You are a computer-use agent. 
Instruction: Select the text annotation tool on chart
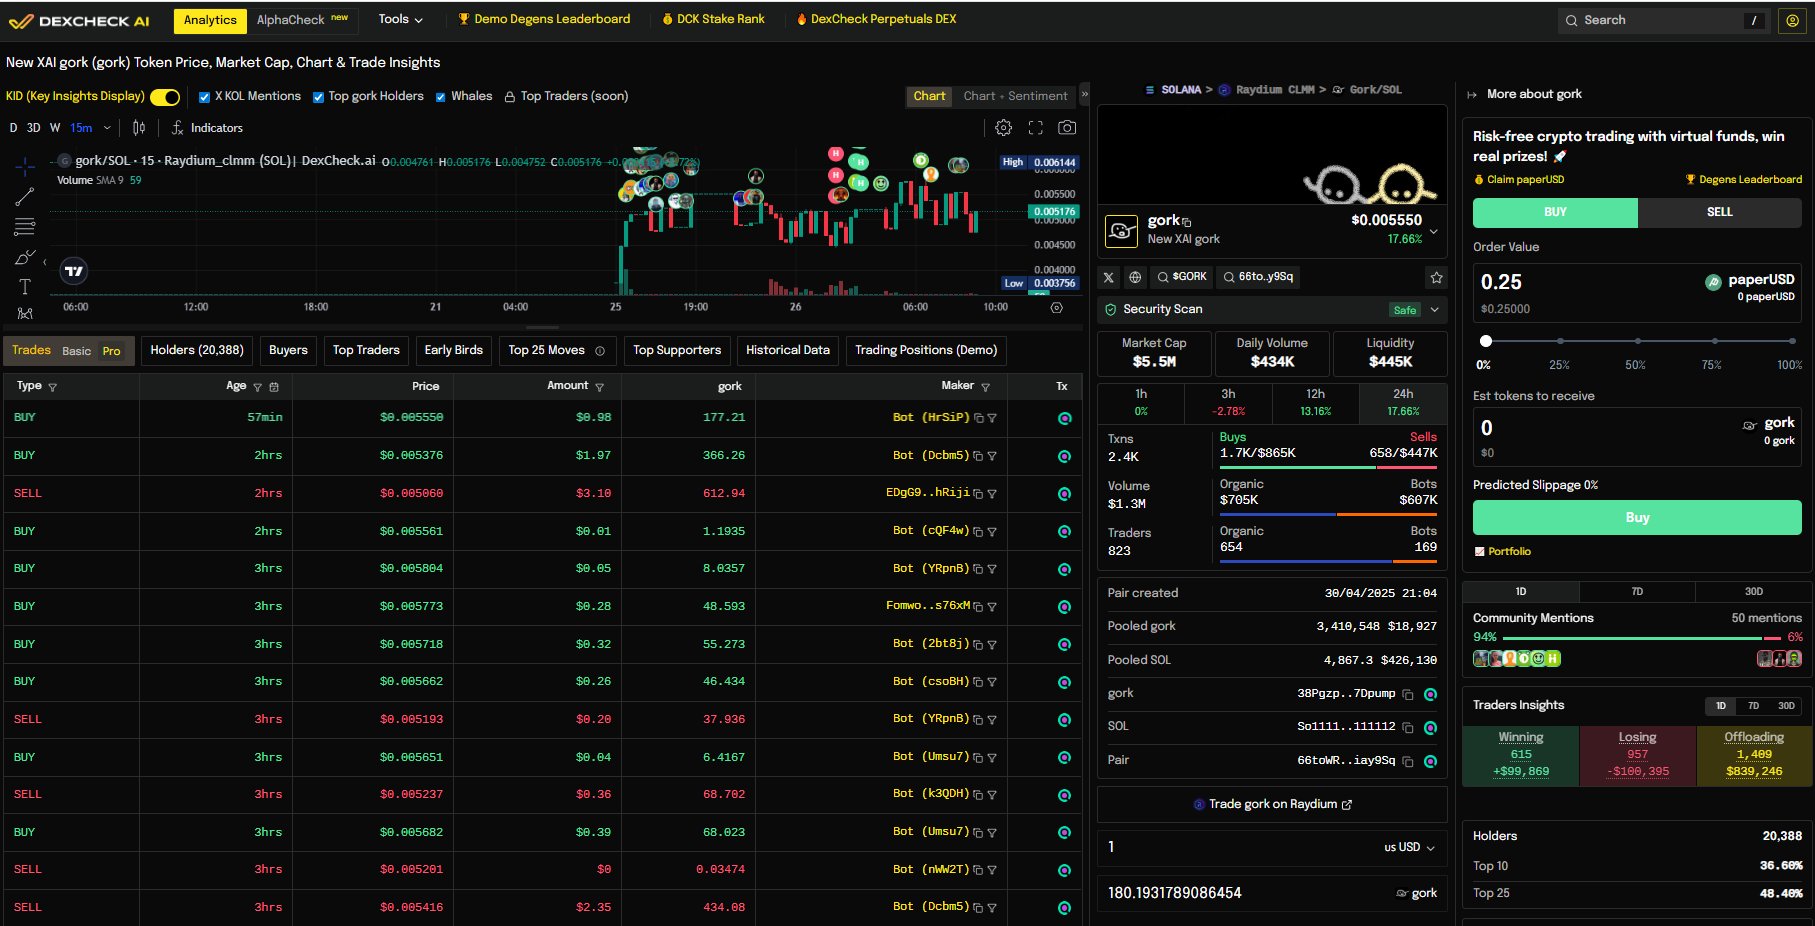tap(25, 287)
